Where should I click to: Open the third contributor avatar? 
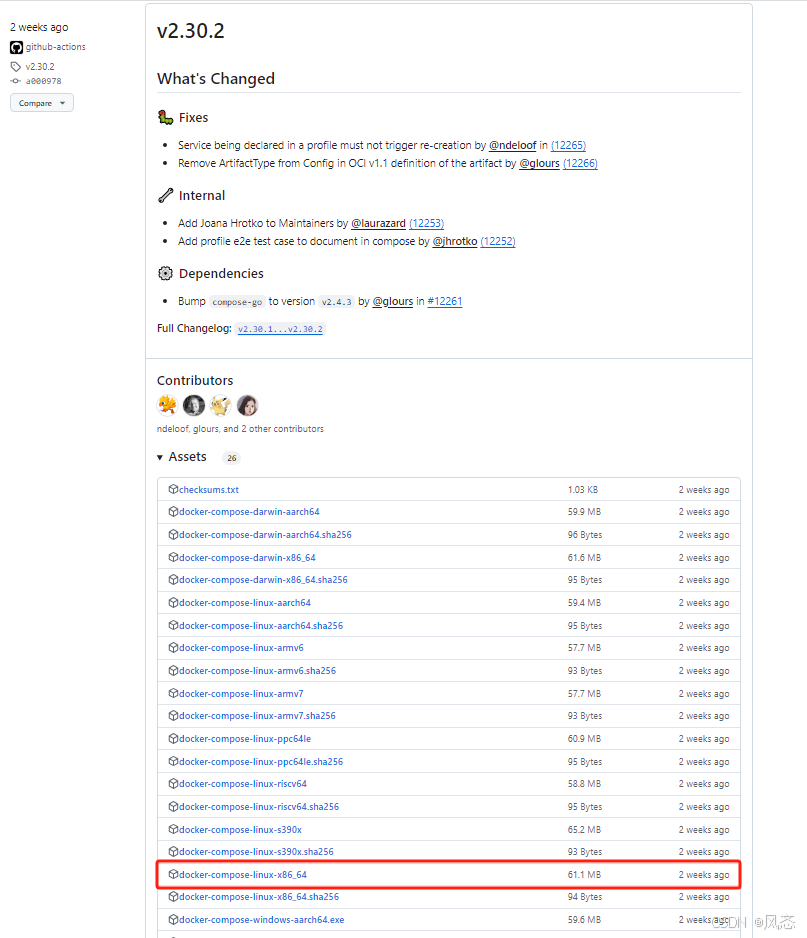coord(220,406)
